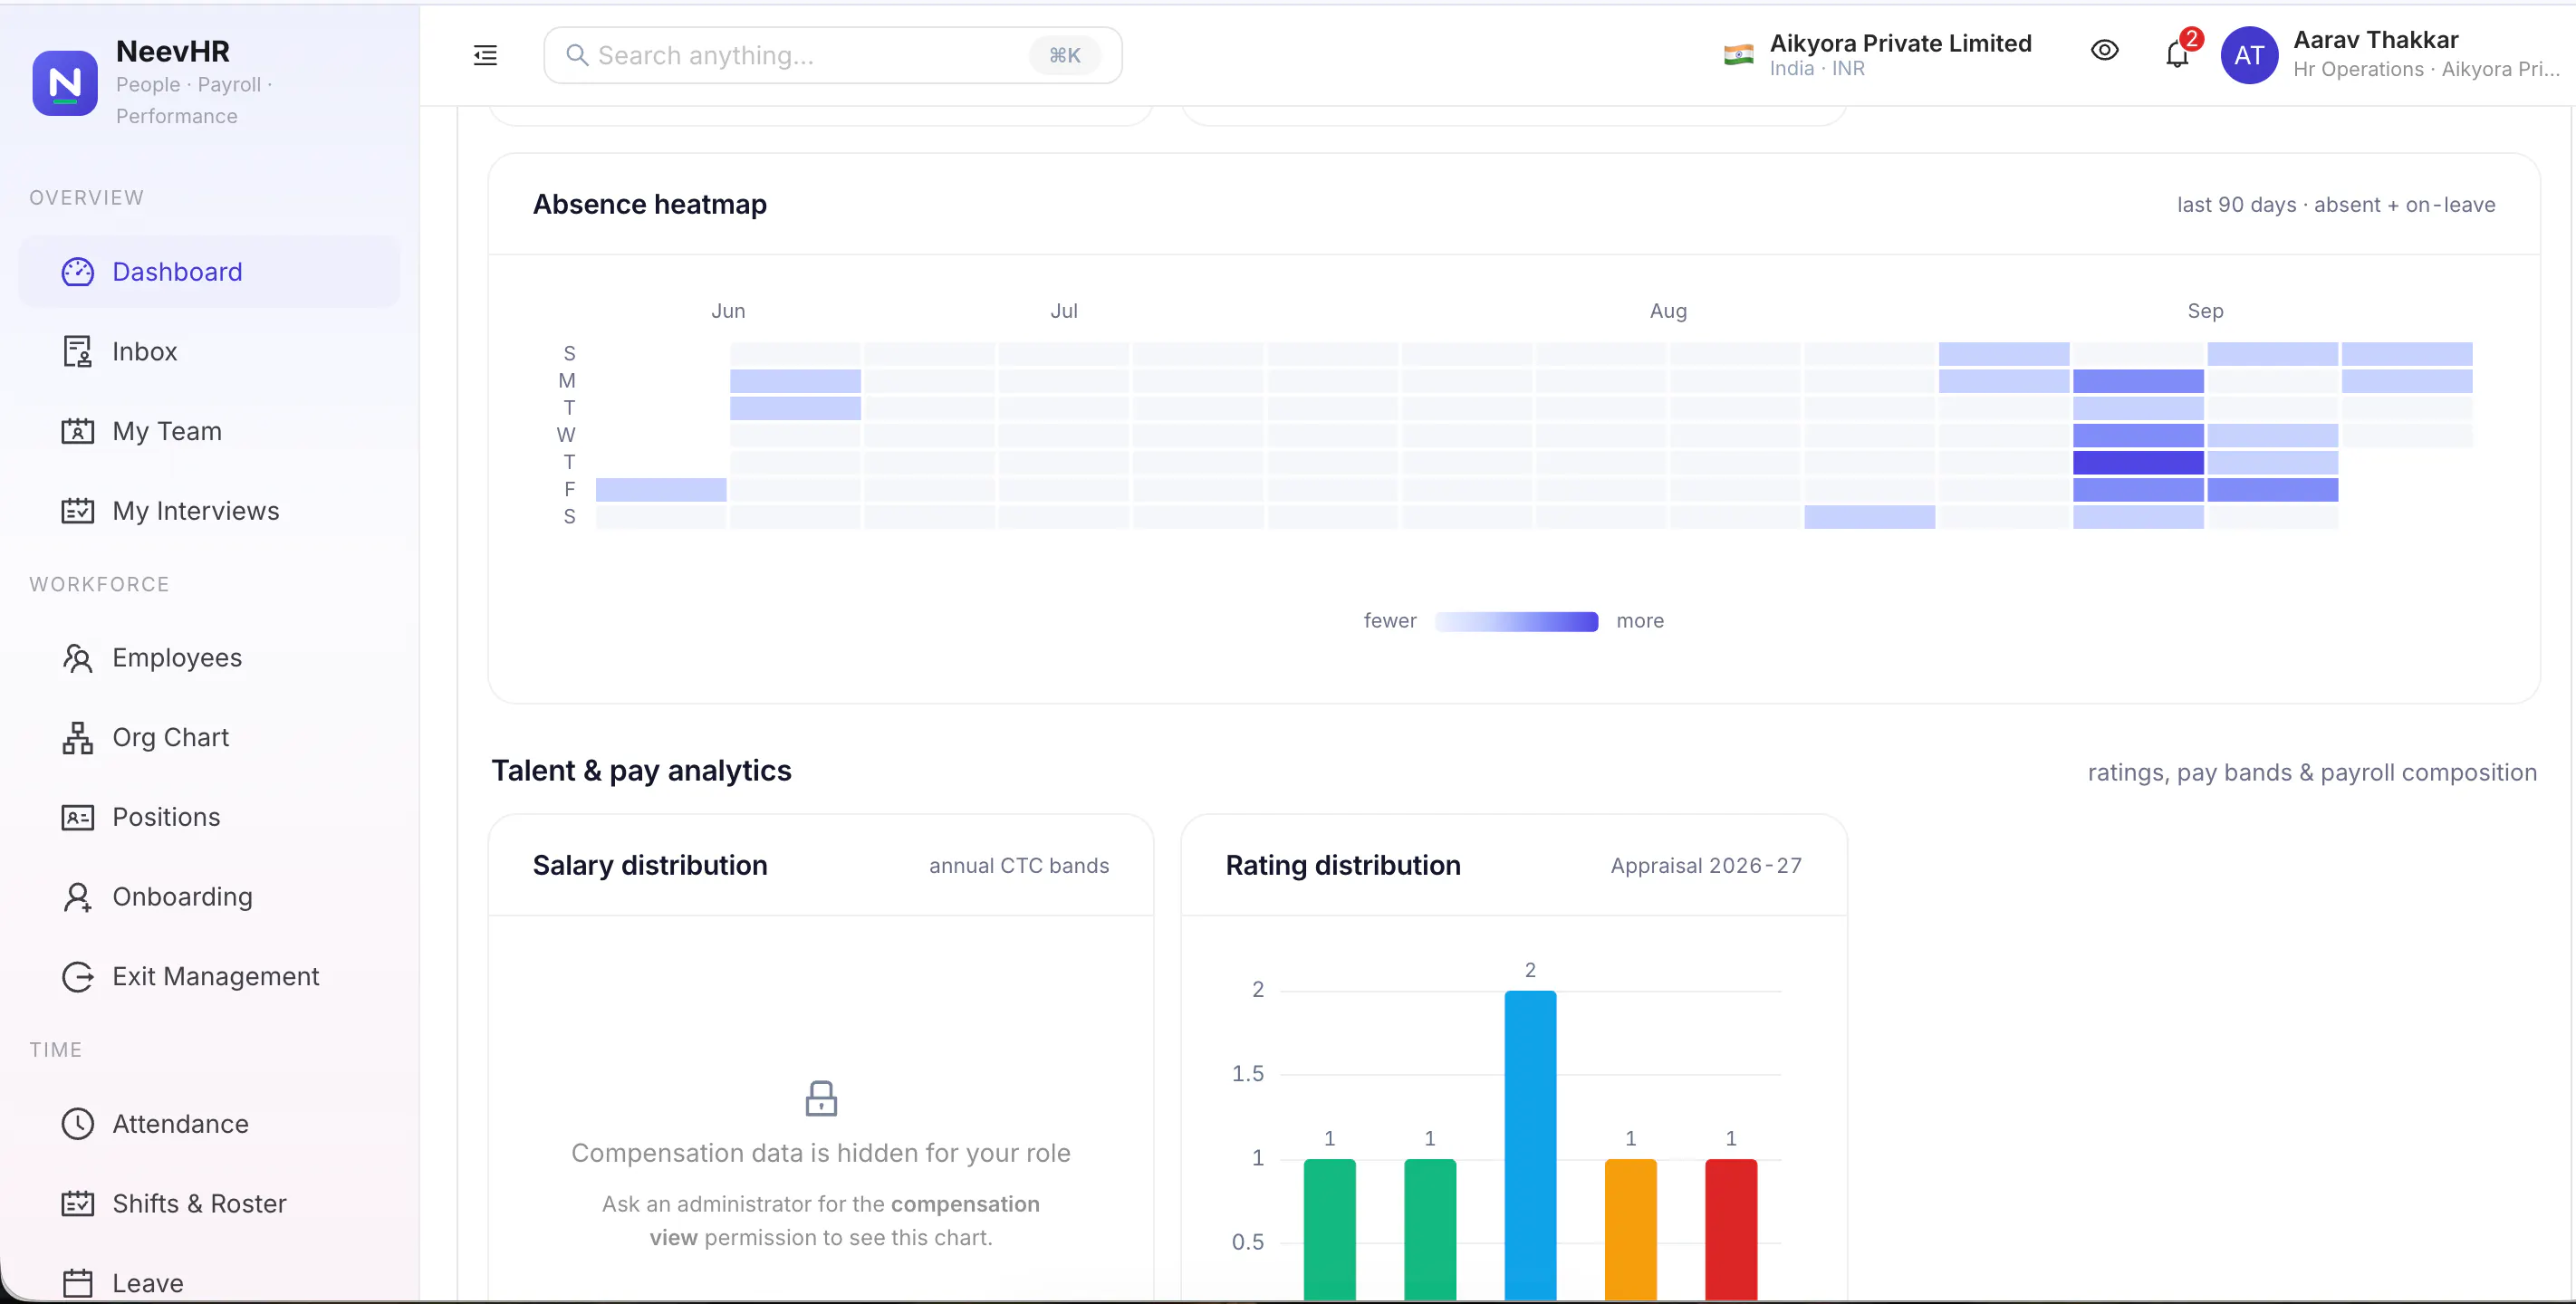This screenshot has width=2576, height=1304.
Task: Open the Dashboard page
Action: (x=210, y=272)
